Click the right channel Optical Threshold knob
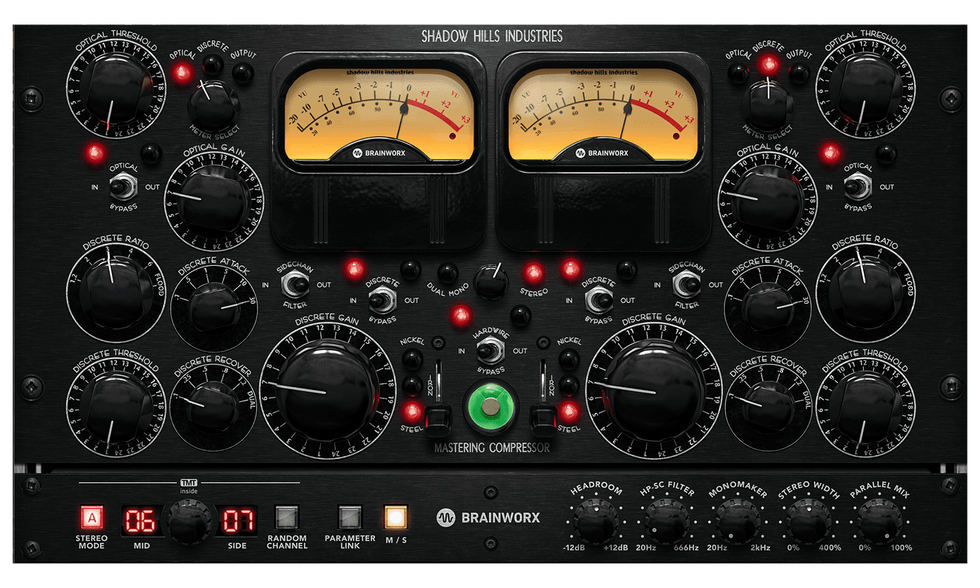Screen dimensions: 980x588 [865, 88]
